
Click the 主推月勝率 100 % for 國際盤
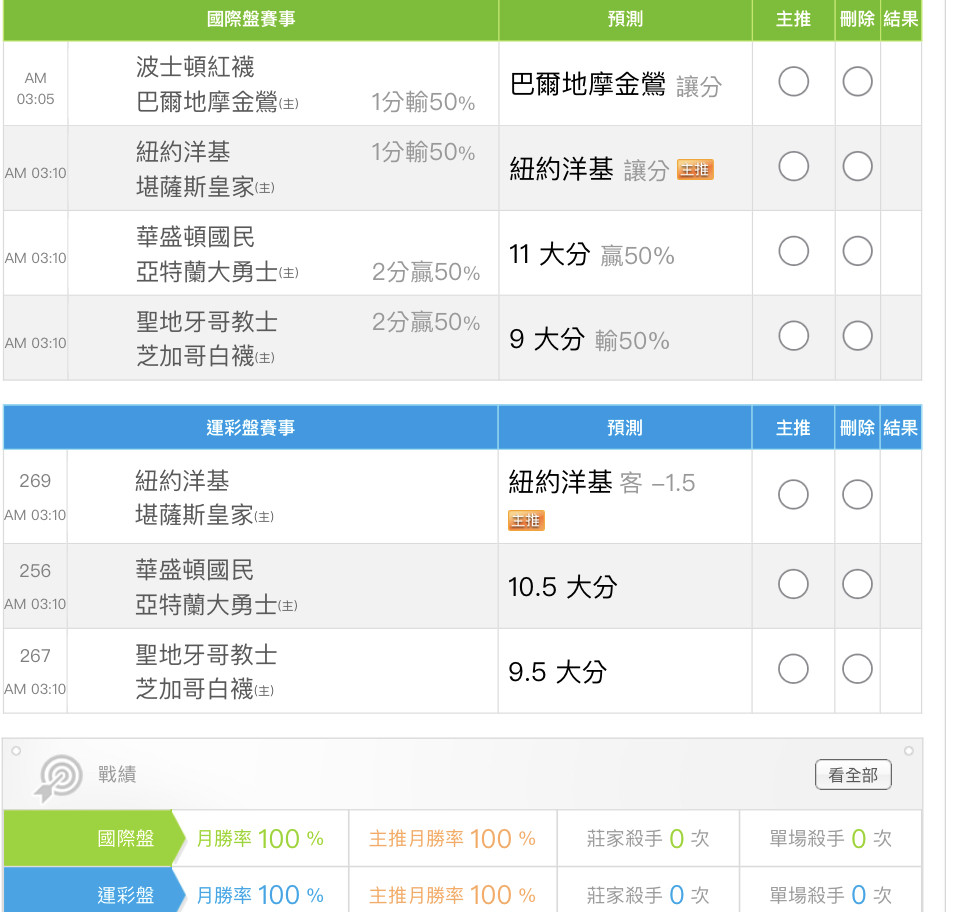(x=452, y=838)
